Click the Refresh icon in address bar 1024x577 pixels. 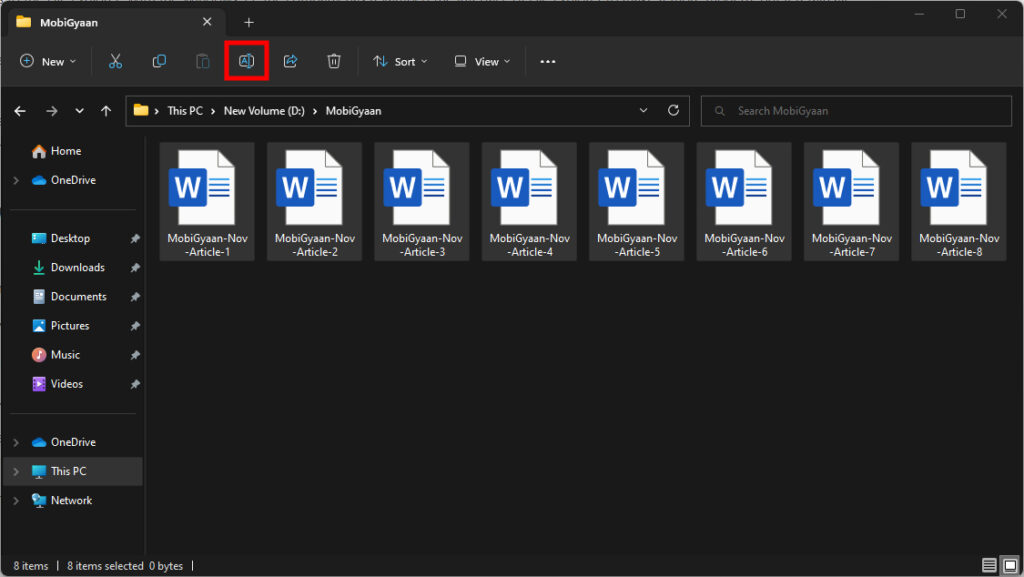[673, 110]
